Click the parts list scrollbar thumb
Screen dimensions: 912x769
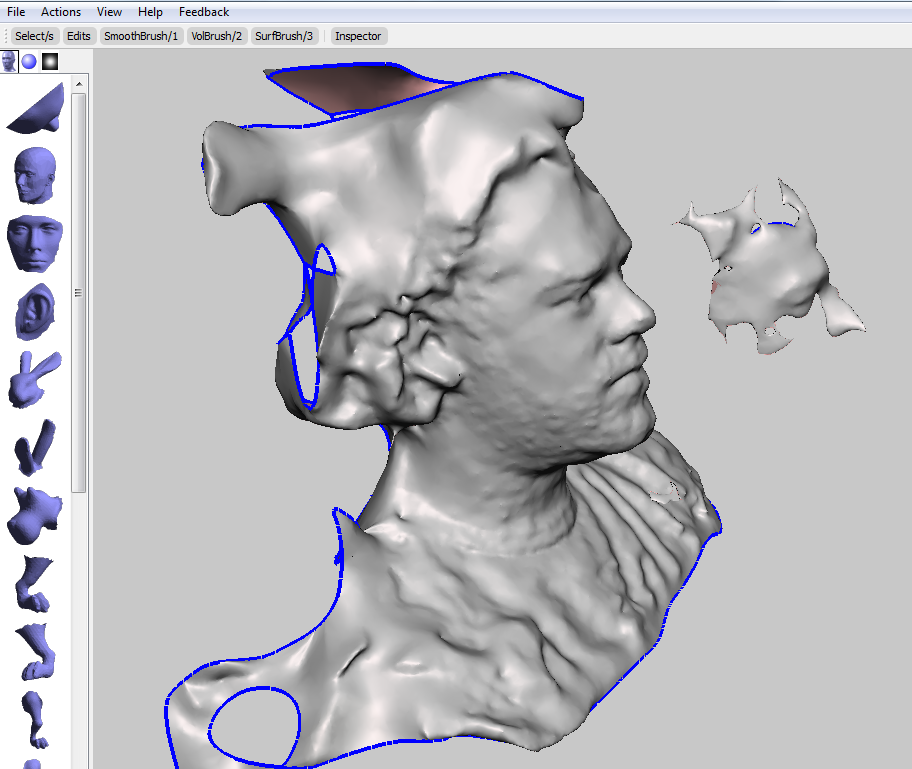[79, 293]
